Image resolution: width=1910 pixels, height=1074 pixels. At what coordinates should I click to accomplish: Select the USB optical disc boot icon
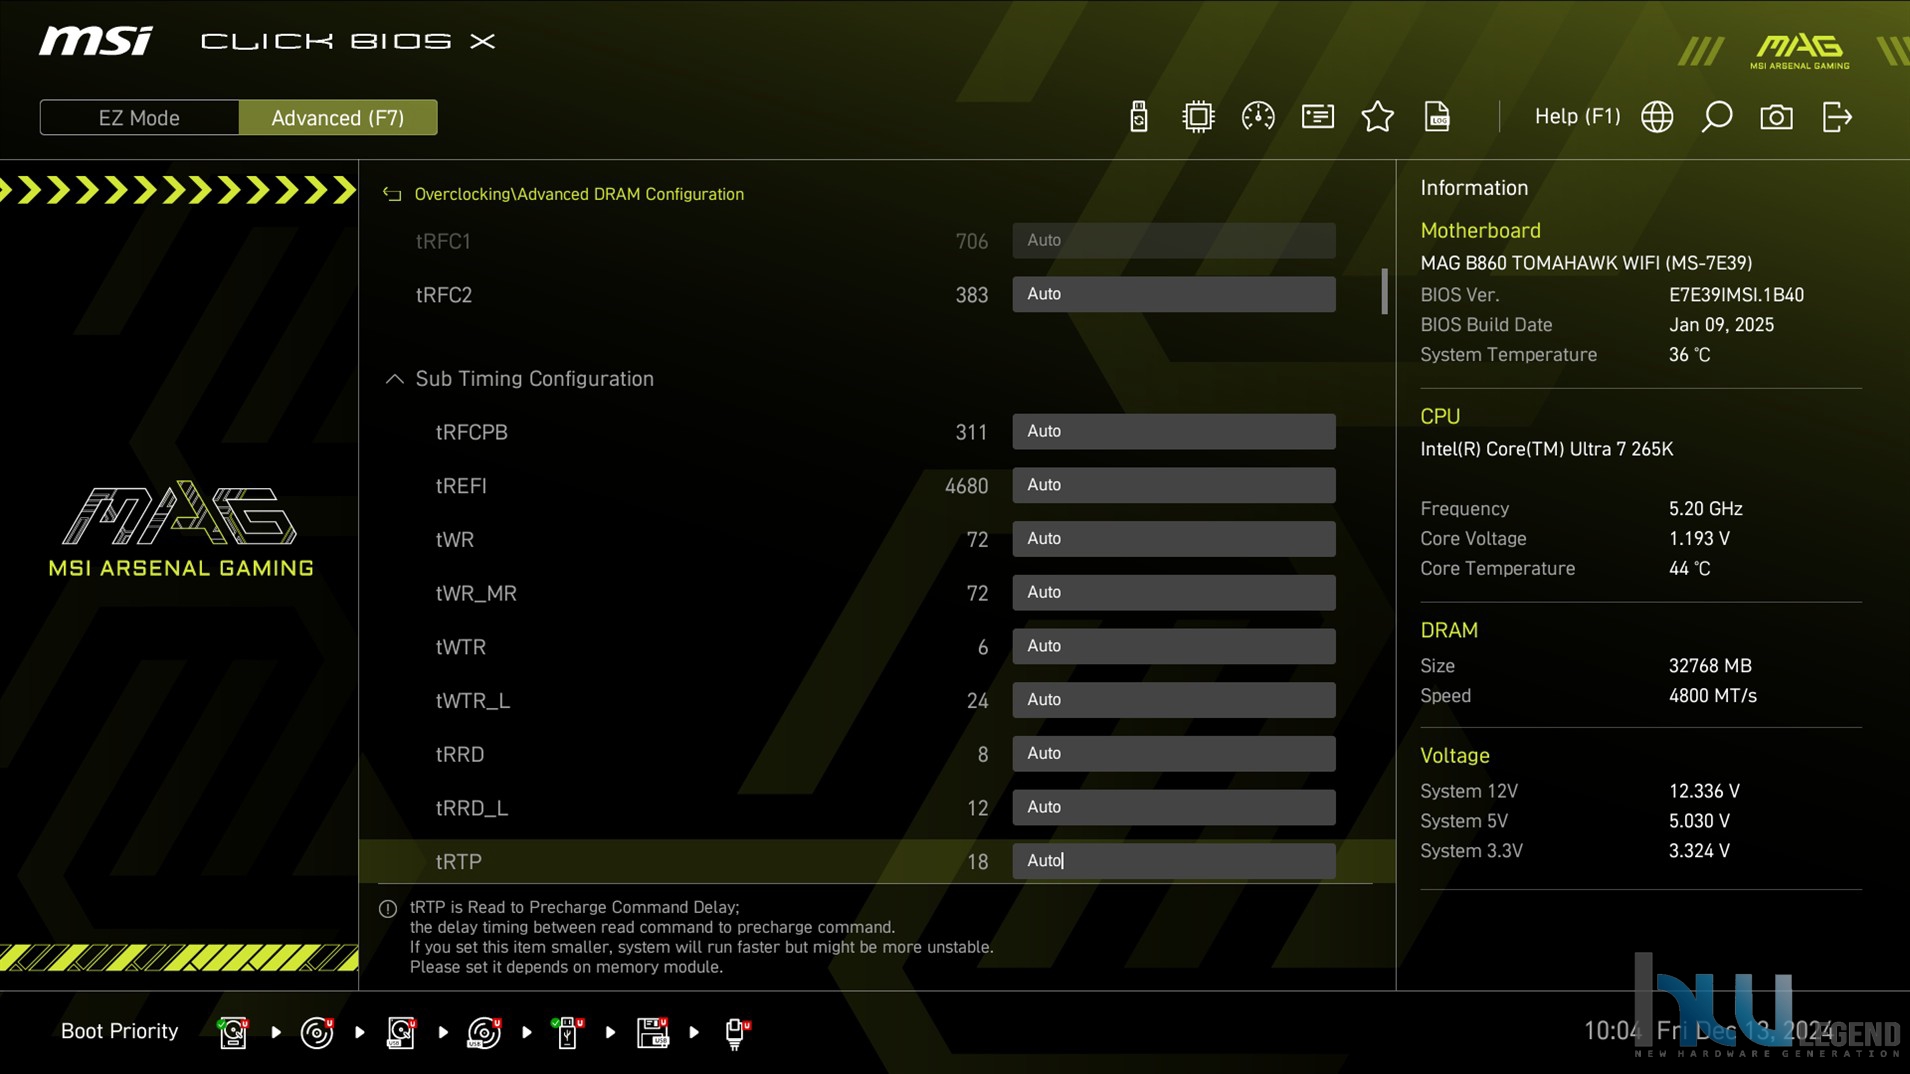click(x=484, y=1032)
